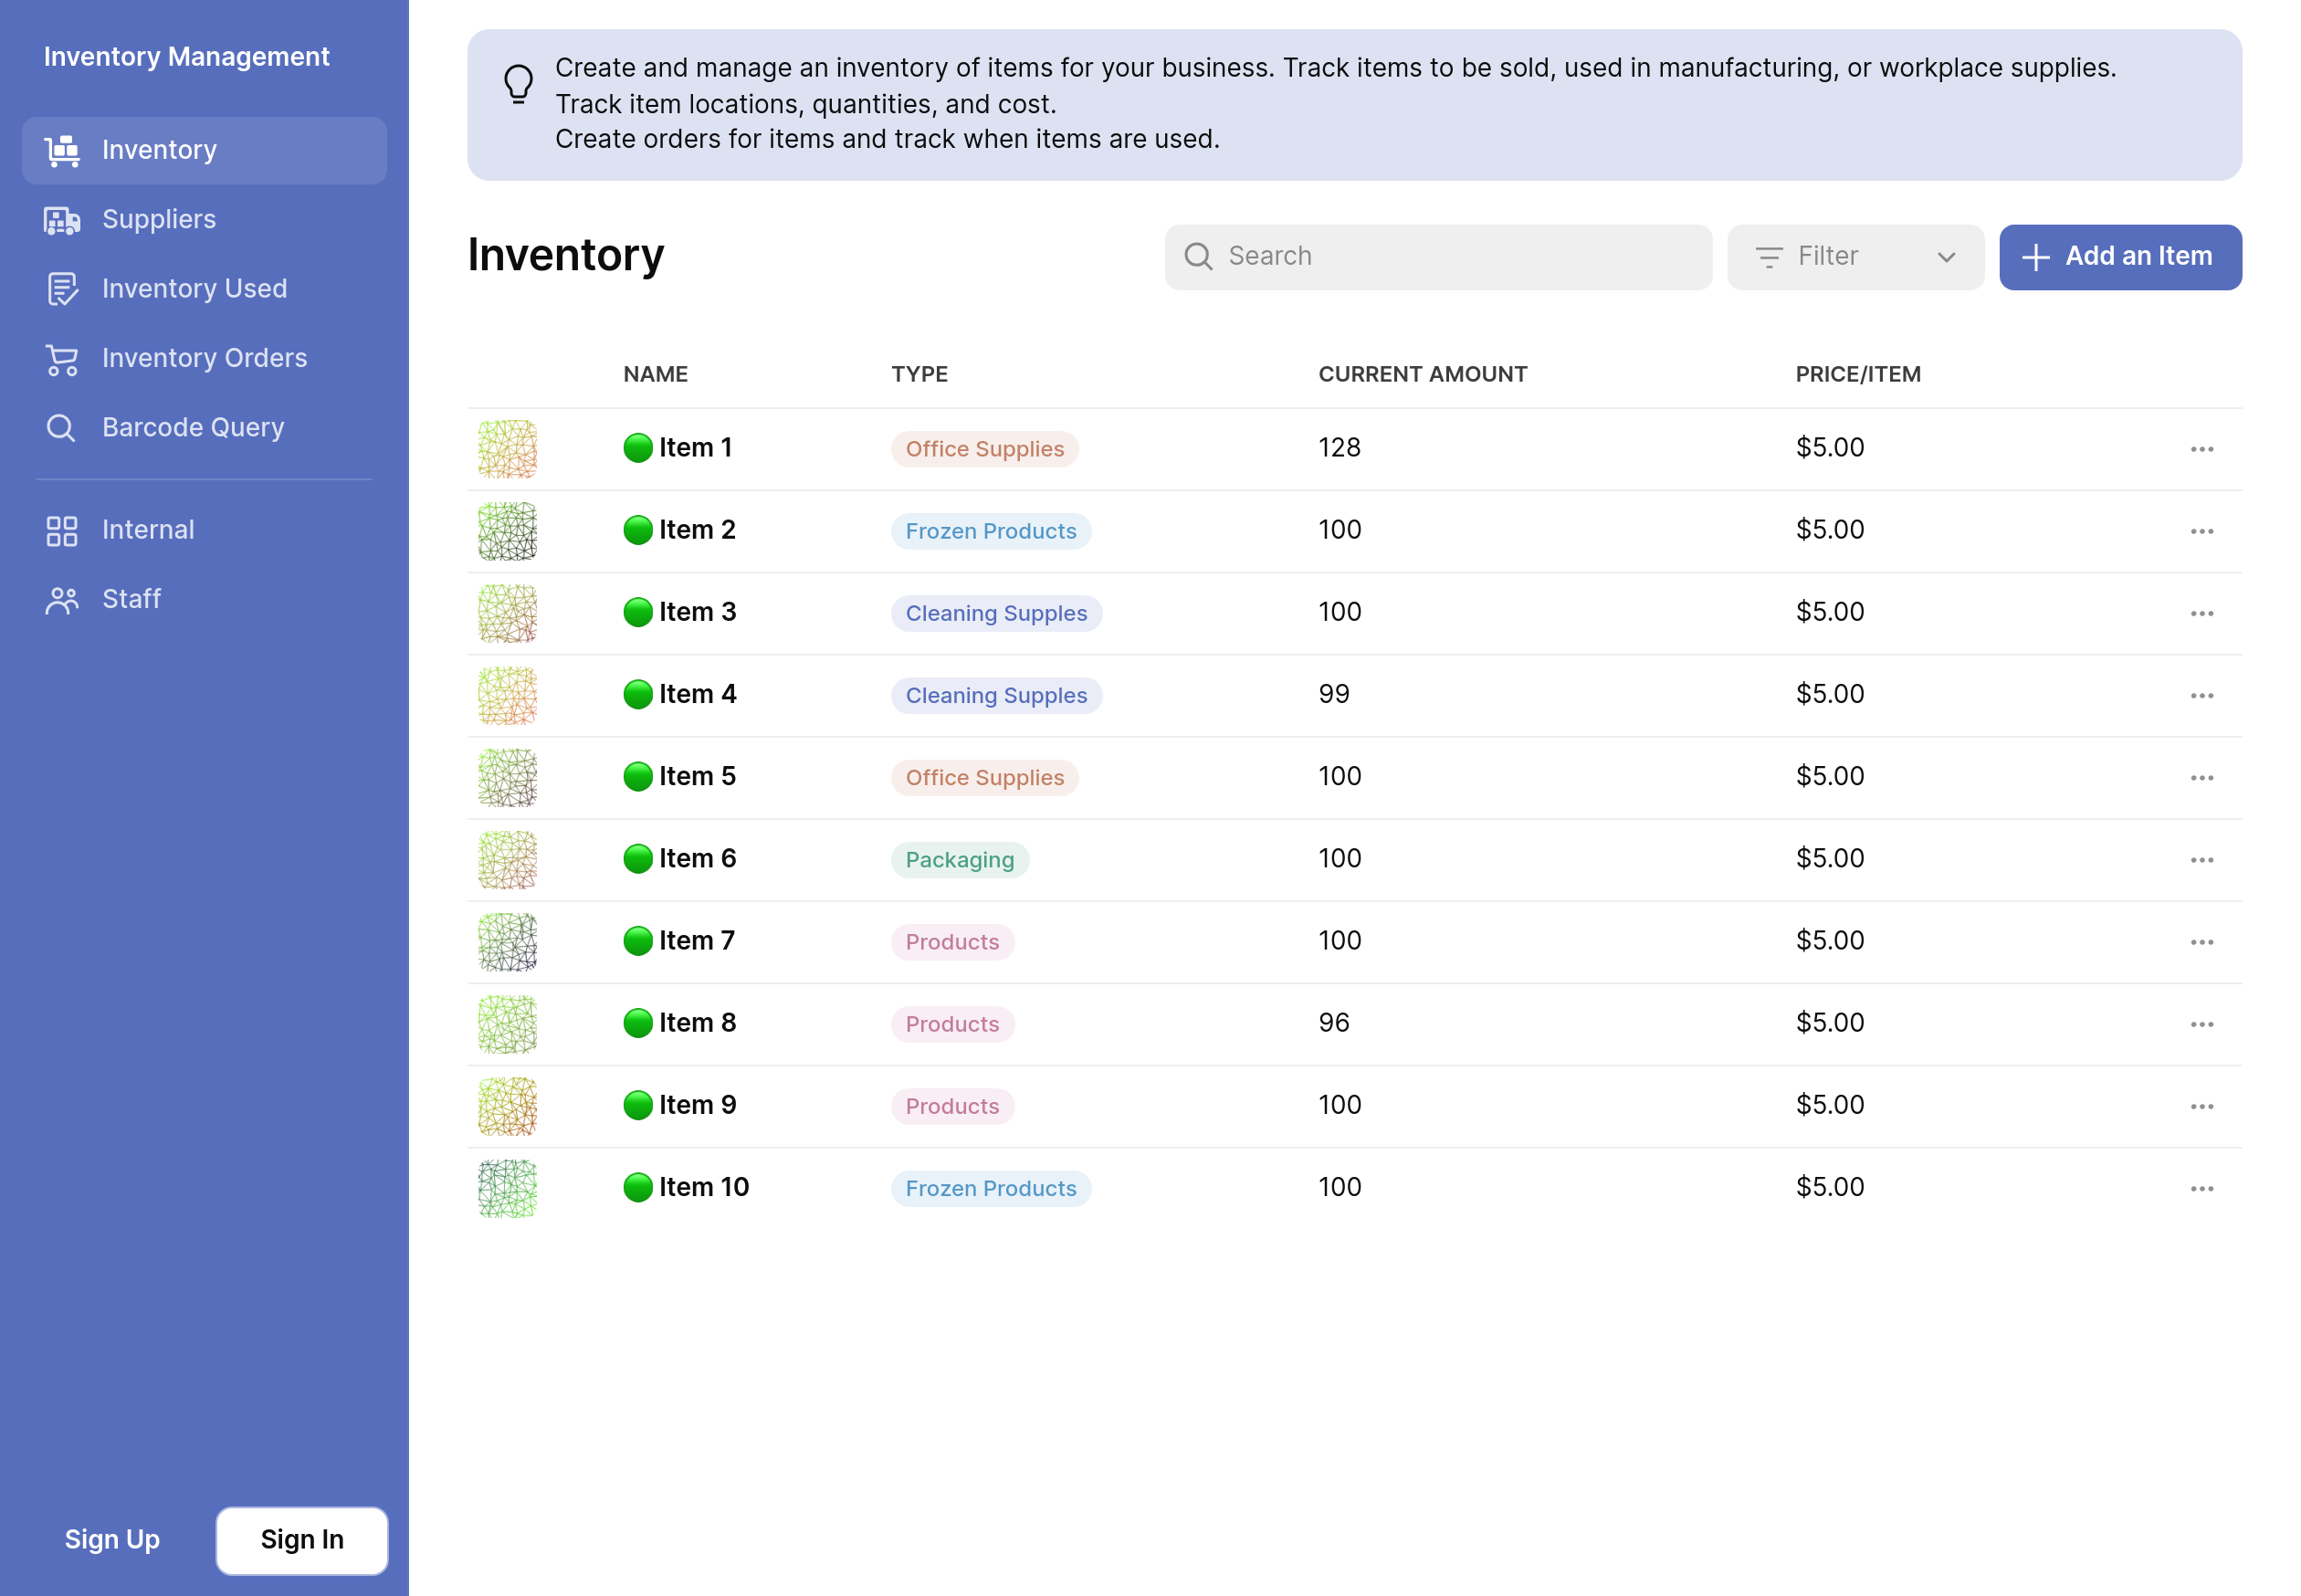Click the Suppliers truck icon
This screenshot has width=2301, height=1596.
tap(62, 220)
